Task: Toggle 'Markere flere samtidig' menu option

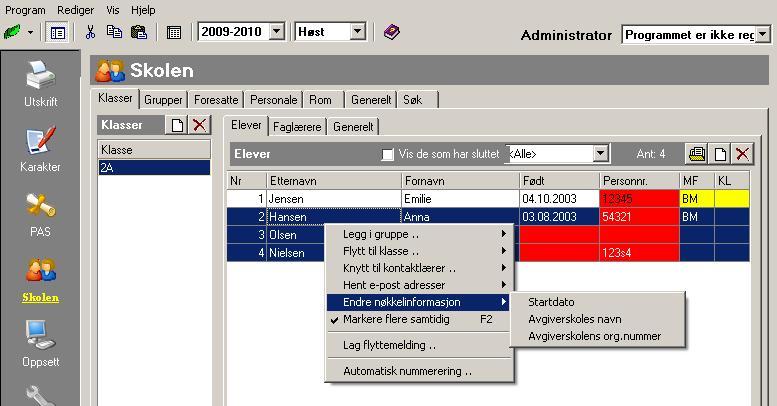Action: pyautogui.click(x=419, y=319)
